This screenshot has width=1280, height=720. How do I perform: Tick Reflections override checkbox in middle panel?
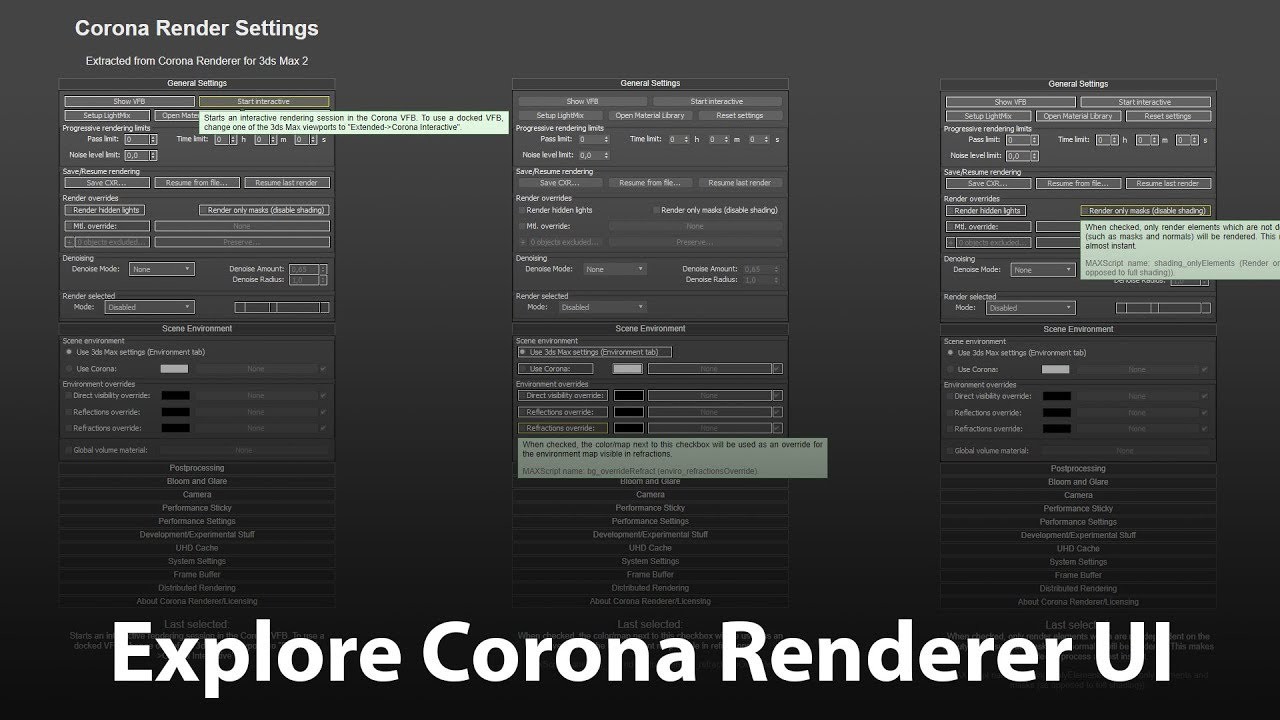click(523, 412)
